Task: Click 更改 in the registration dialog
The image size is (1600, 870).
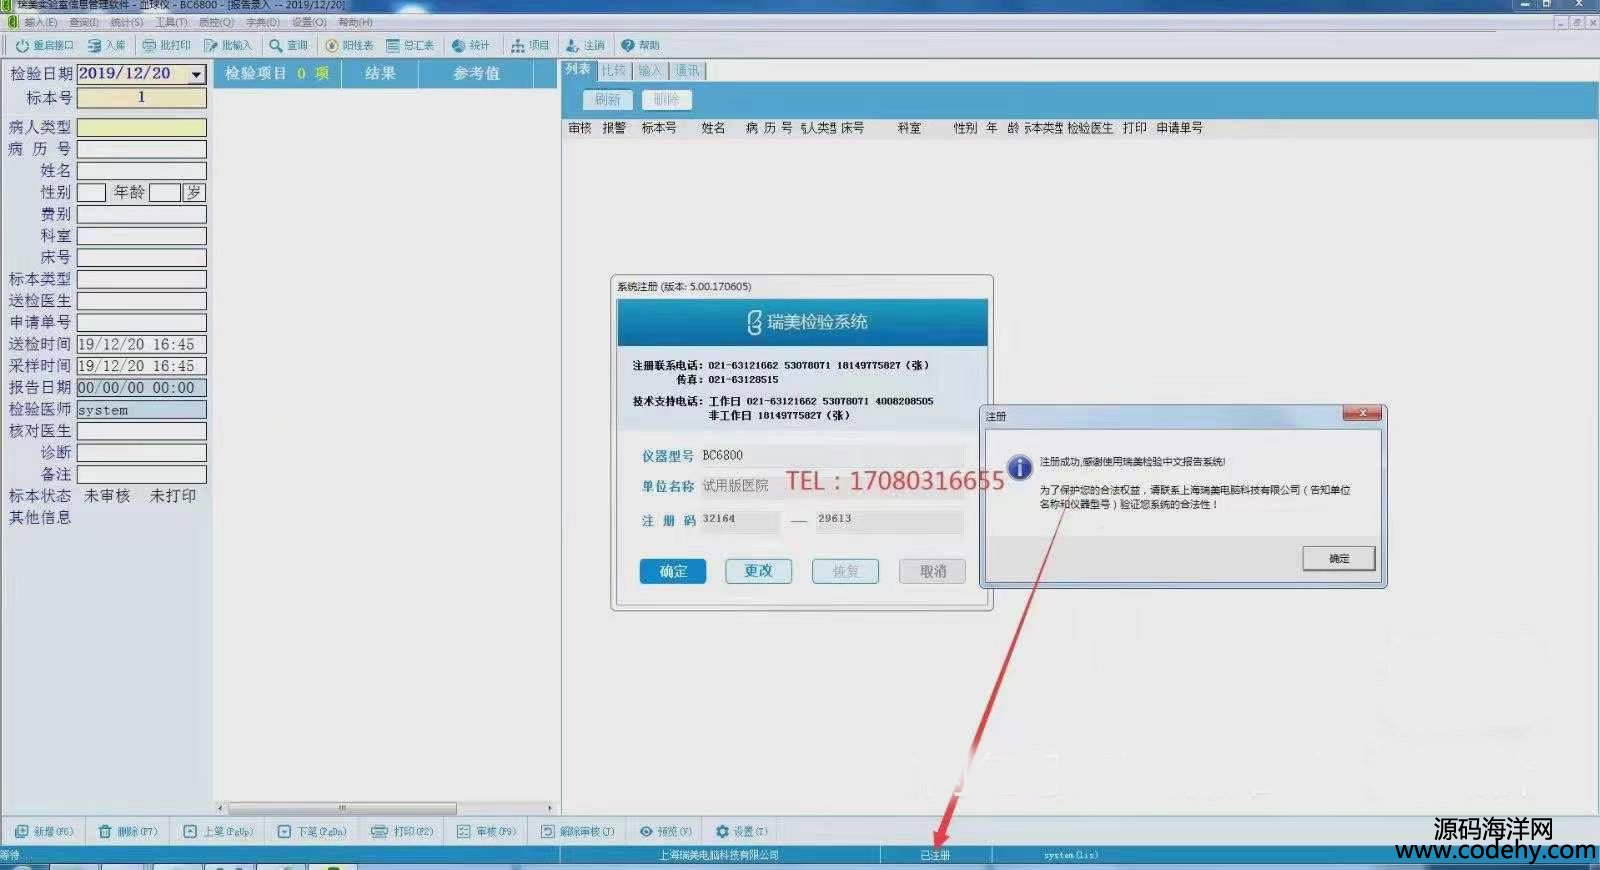Action: [758, 571]
